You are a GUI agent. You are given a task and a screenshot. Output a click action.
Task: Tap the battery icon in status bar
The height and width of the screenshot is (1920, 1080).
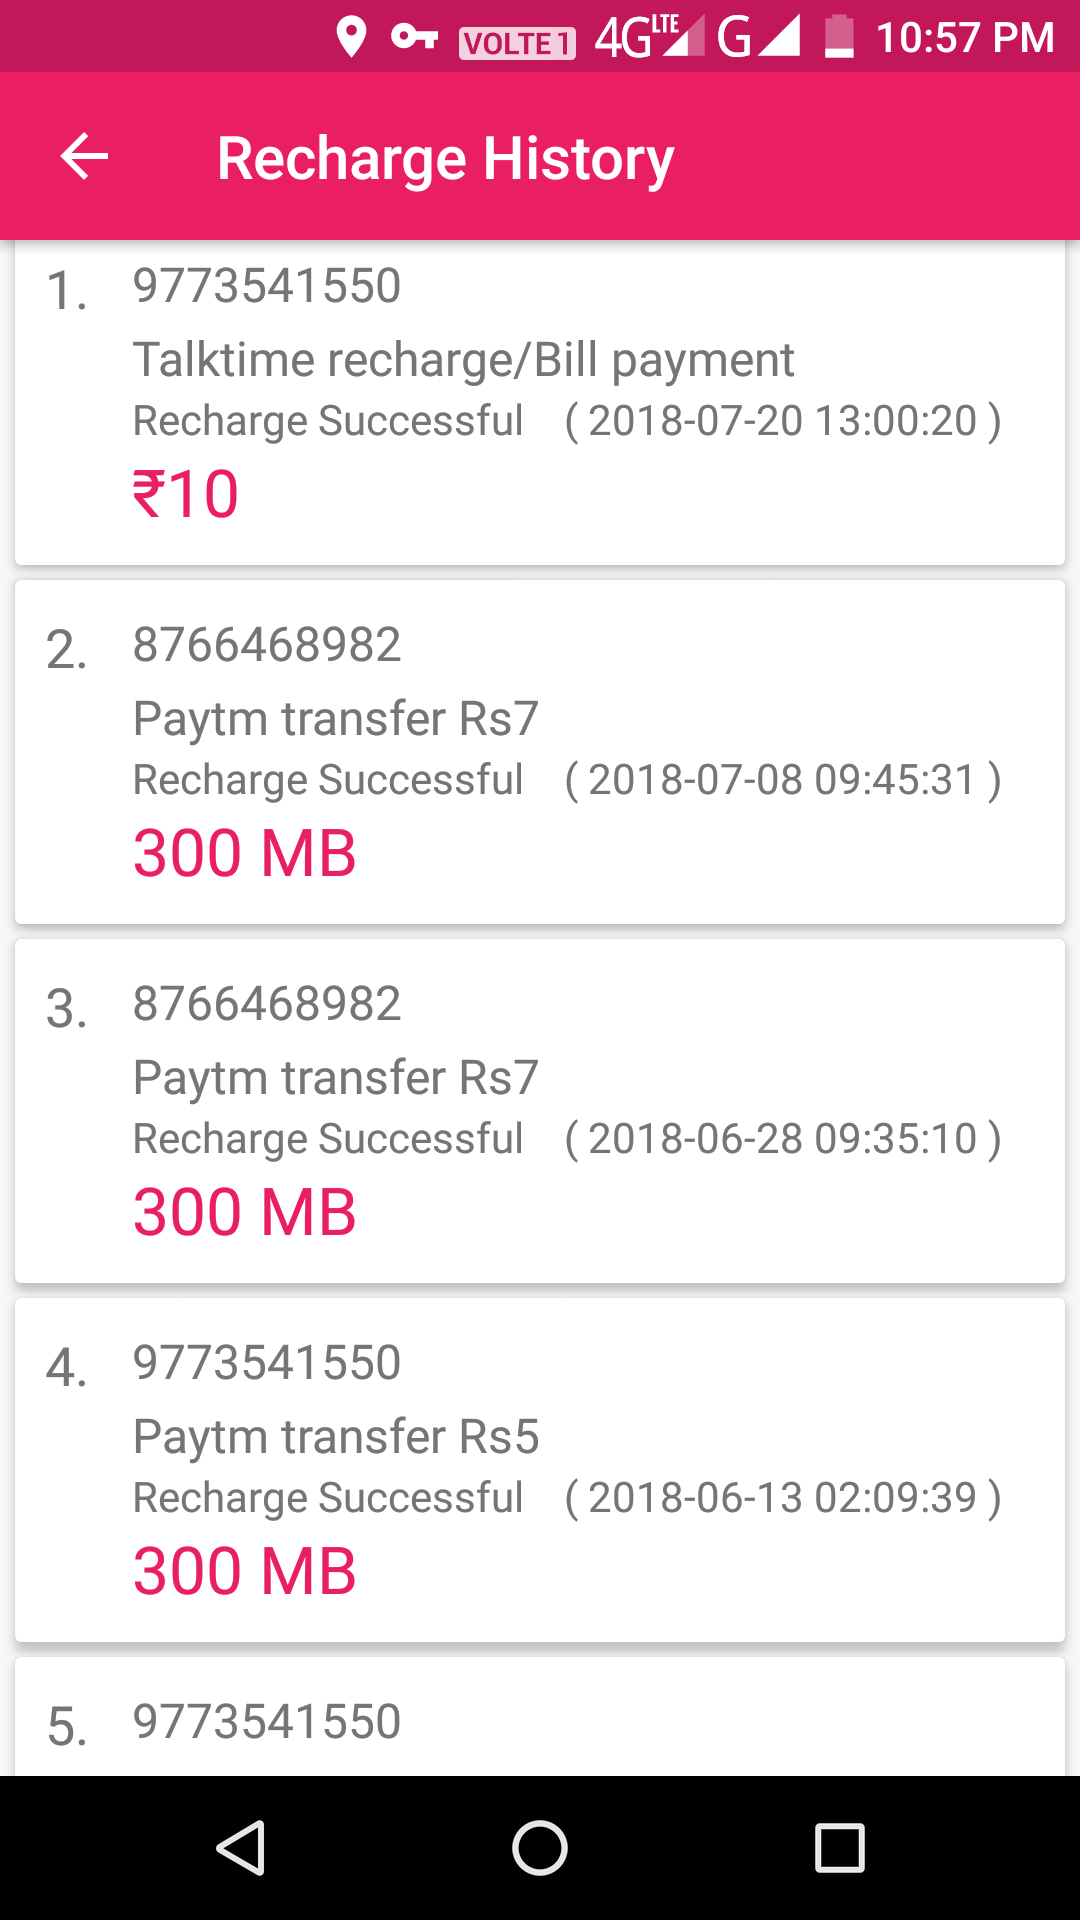click(x=839, y=37)
